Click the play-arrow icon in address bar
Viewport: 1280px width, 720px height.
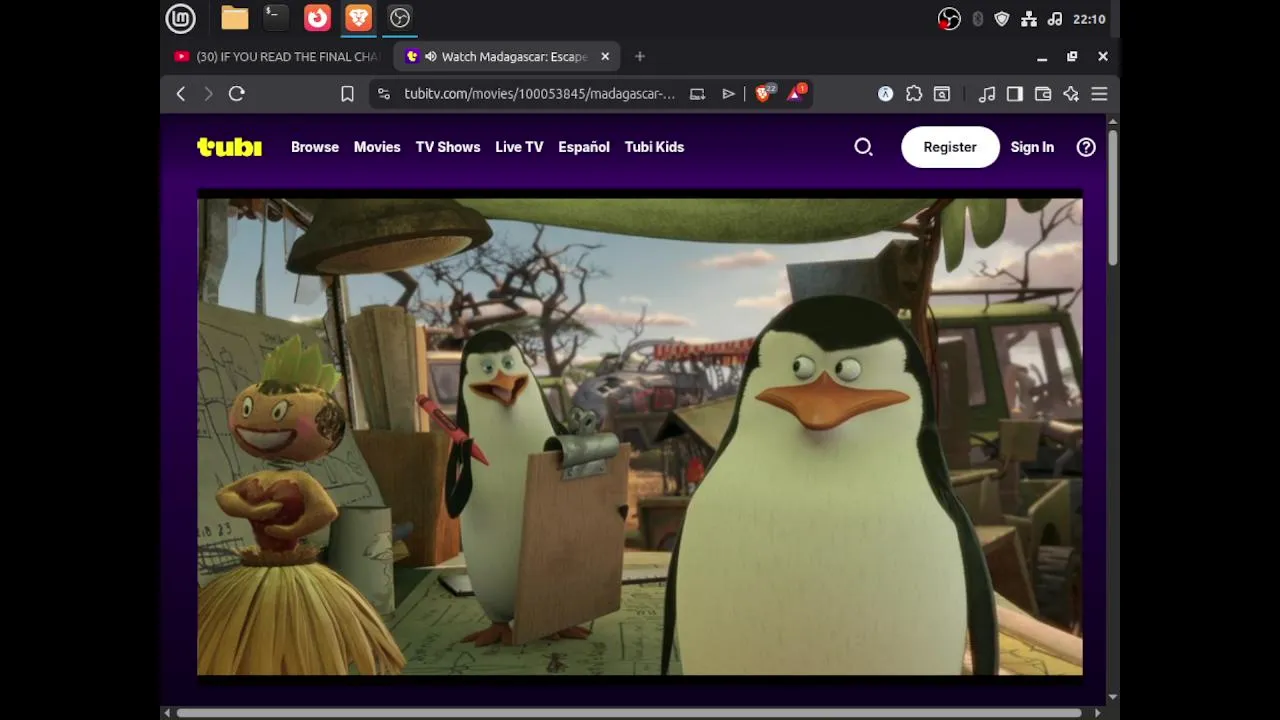[728, 94]
